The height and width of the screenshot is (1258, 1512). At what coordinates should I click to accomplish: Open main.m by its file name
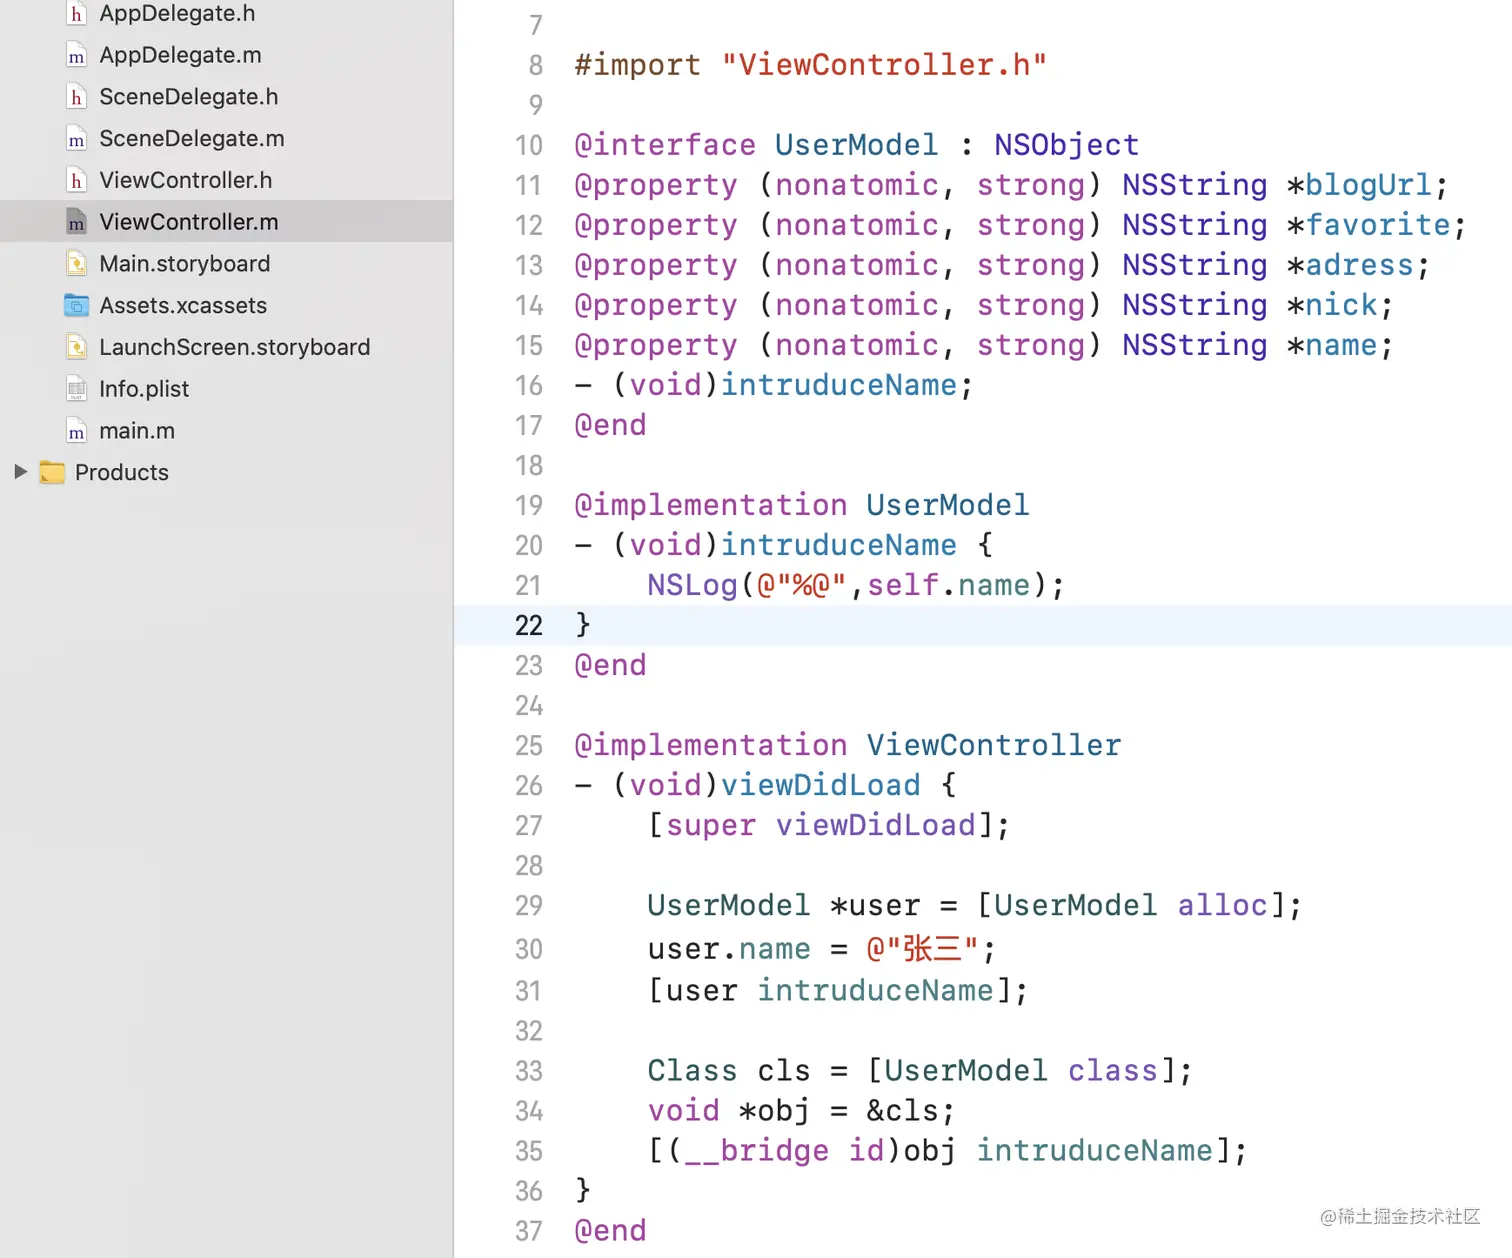click(137, 431)
